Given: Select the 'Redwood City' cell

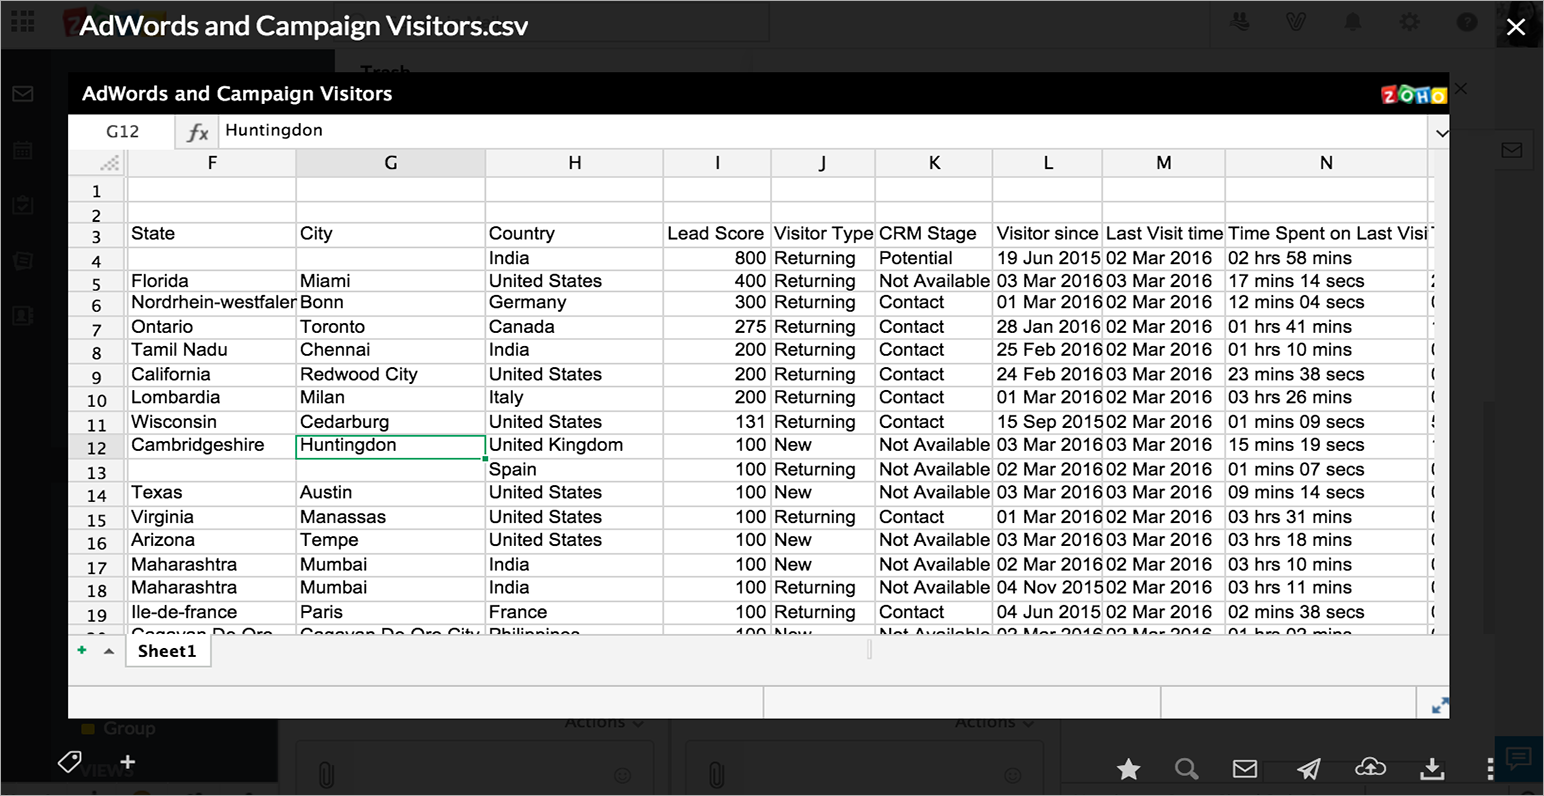Looking at the screenshot, I should tap(391, 375).
